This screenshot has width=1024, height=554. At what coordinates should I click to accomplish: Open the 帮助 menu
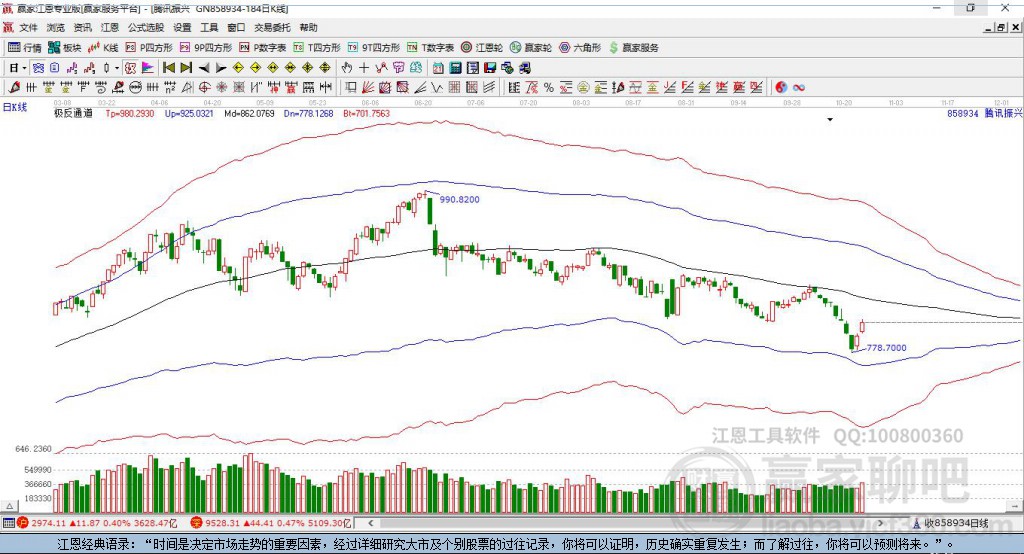tap(308, 27)
